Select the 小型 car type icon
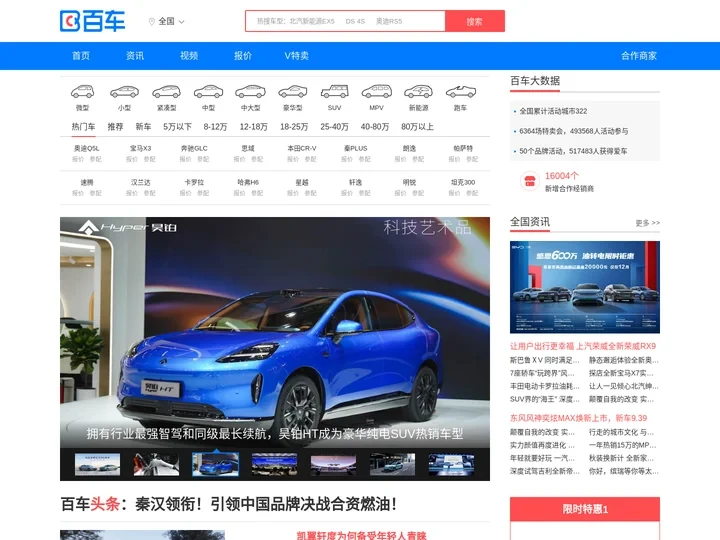The height and width of the screenshot is (540, 720). coord(124,92)
